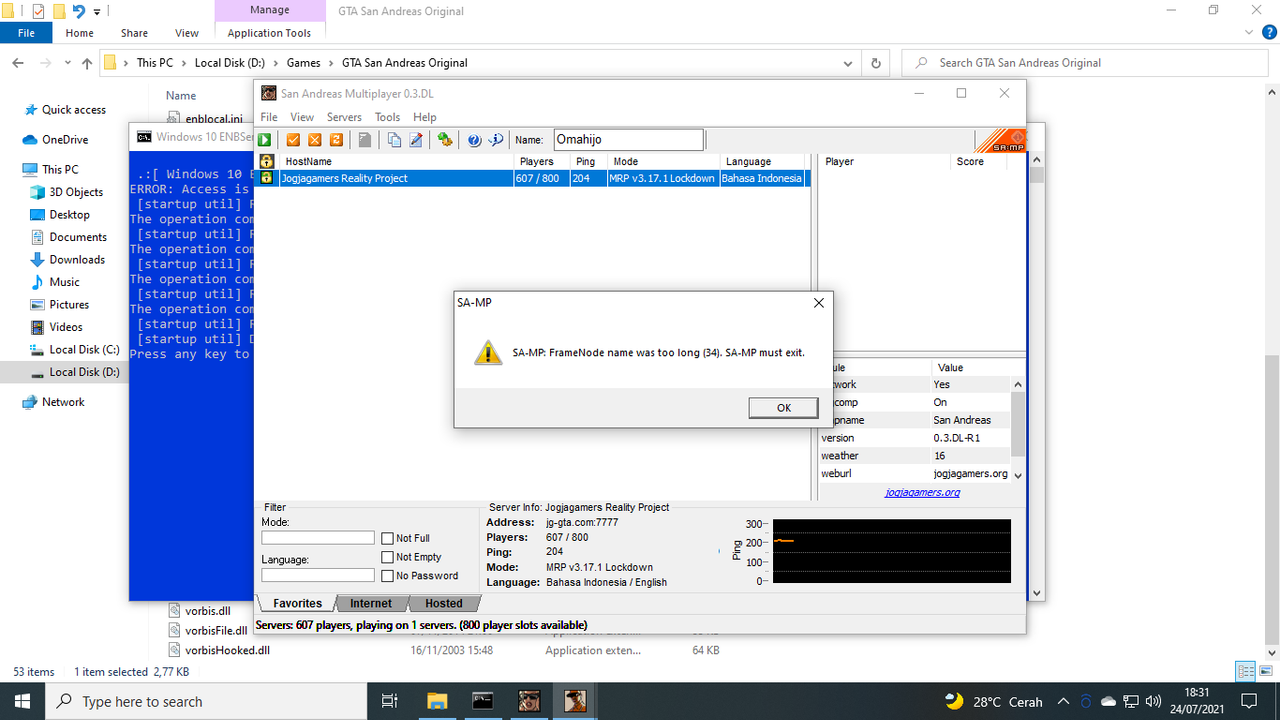This screenshot has width=1280, height=720.
Task: Click the Language filter input field
Action: click(x=318, y=575)
